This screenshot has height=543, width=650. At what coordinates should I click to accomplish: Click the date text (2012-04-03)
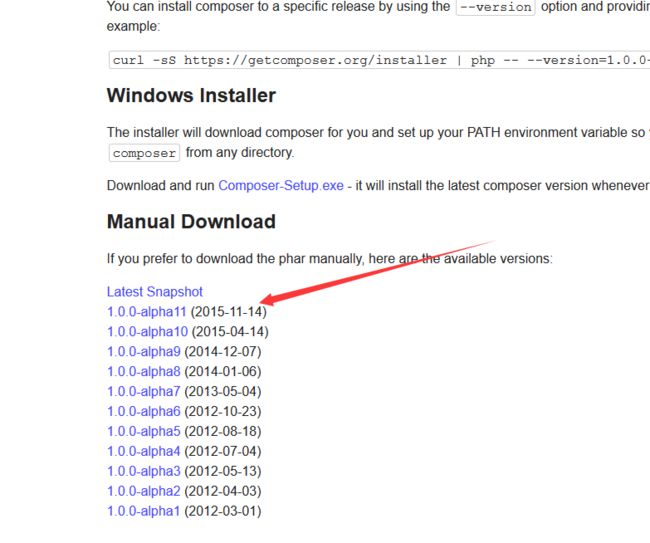223,491
